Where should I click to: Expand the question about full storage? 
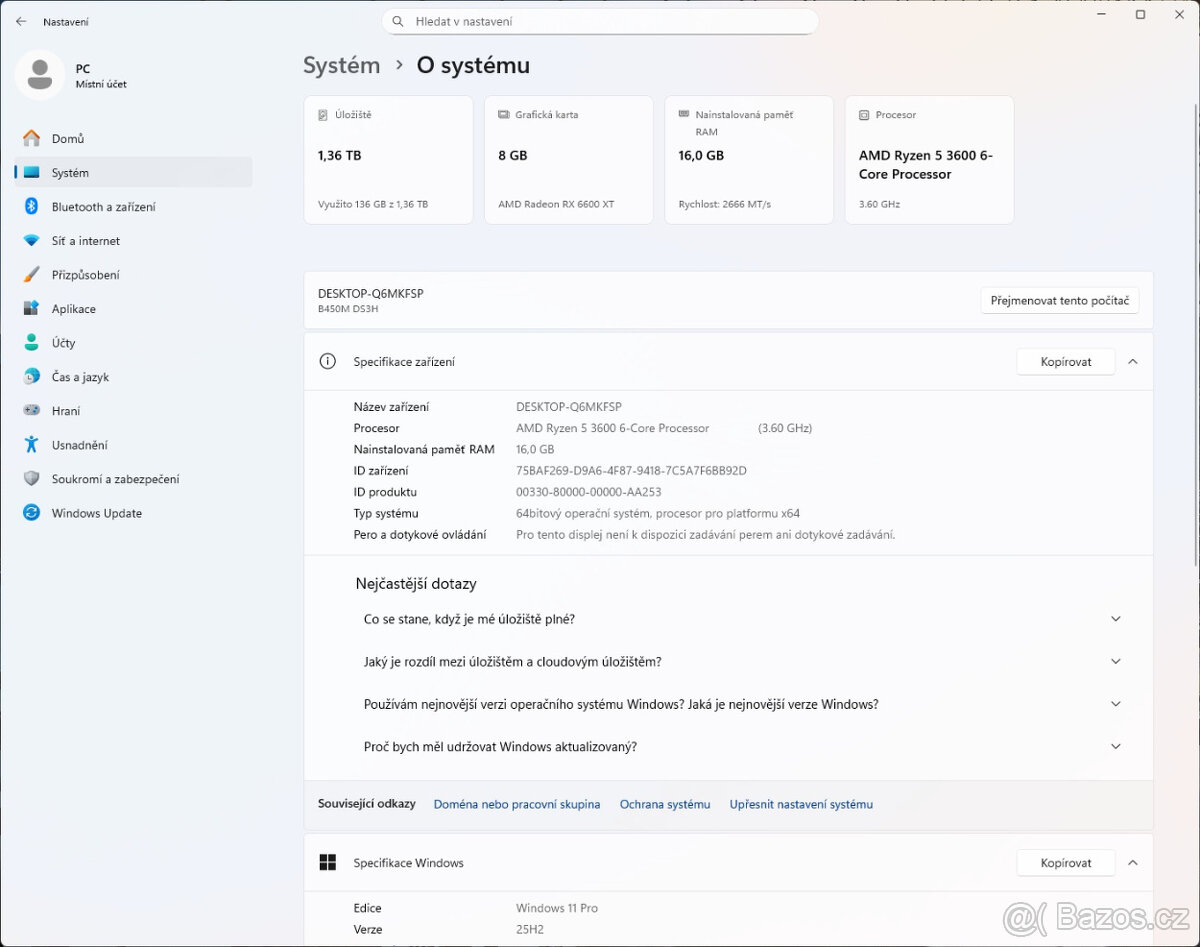(1115, 618)
